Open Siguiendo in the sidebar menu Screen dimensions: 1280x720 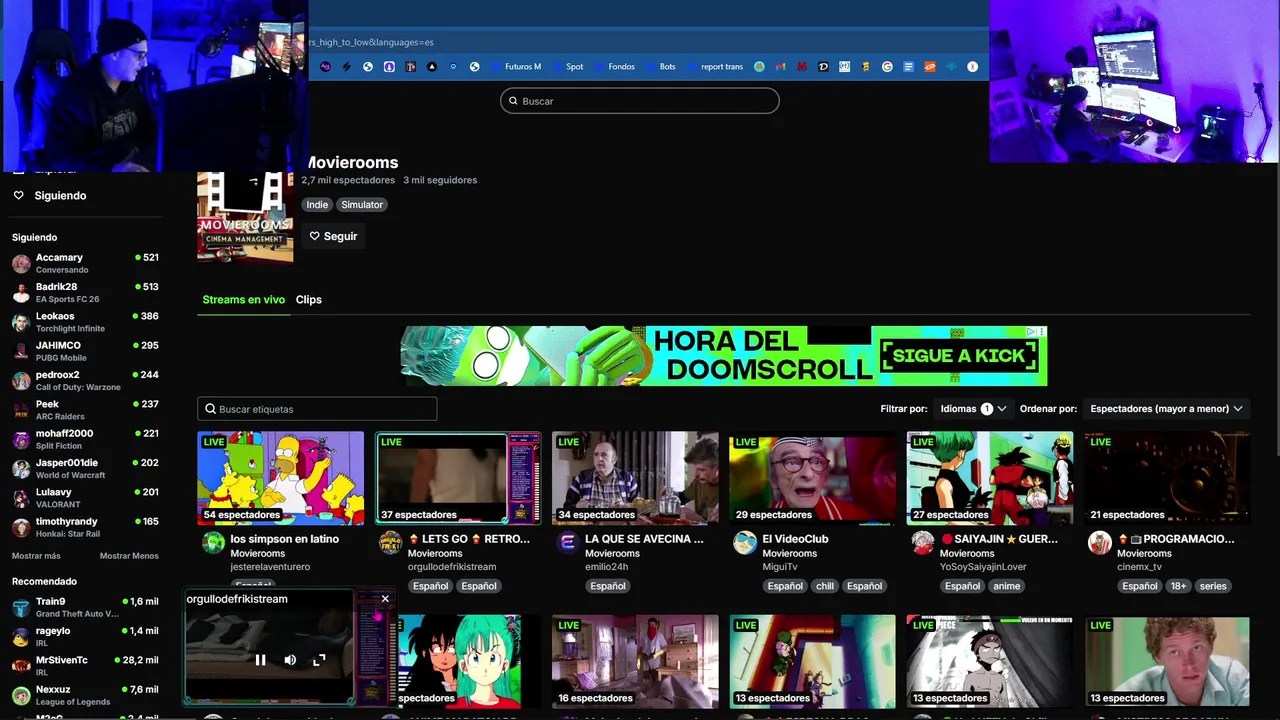pos(60,195)
